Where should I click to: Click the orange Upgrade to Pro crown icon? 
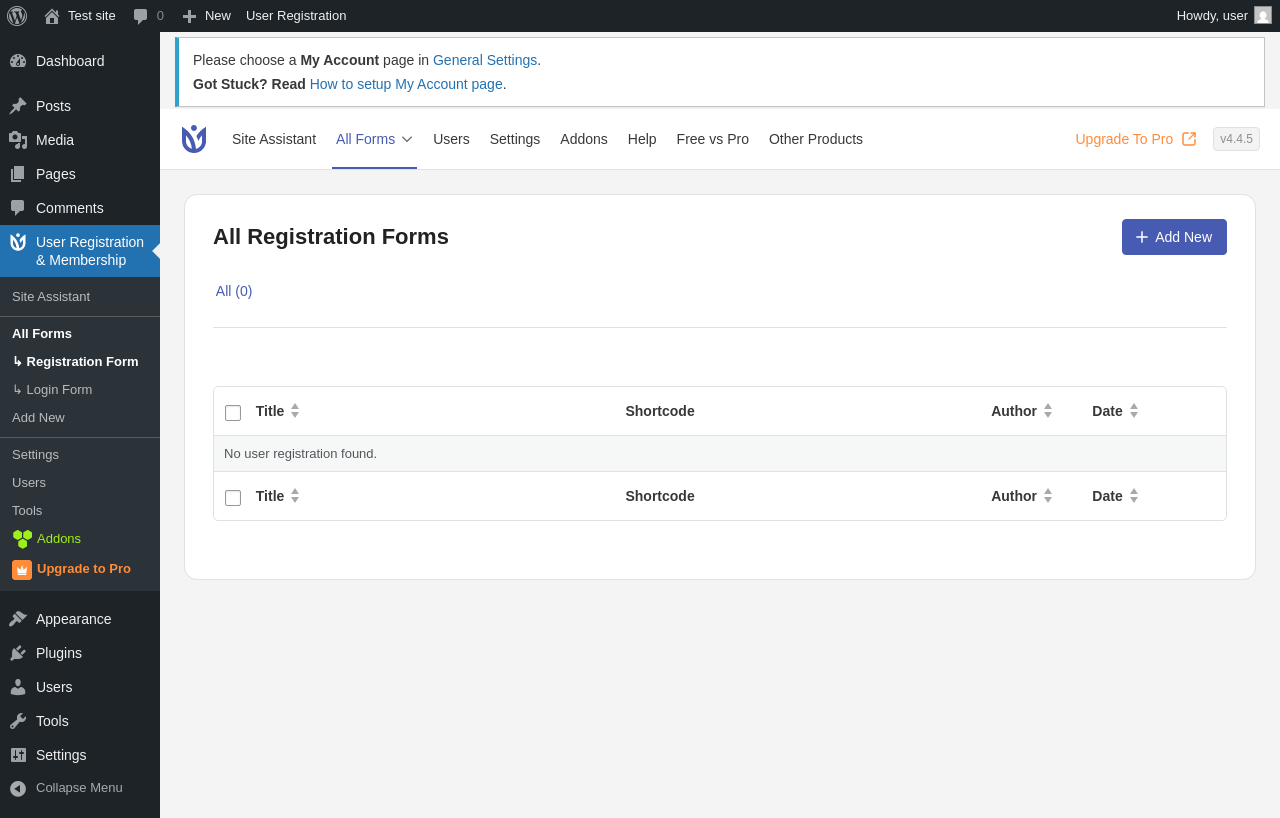pyautogui.click(x=22, y=569)
